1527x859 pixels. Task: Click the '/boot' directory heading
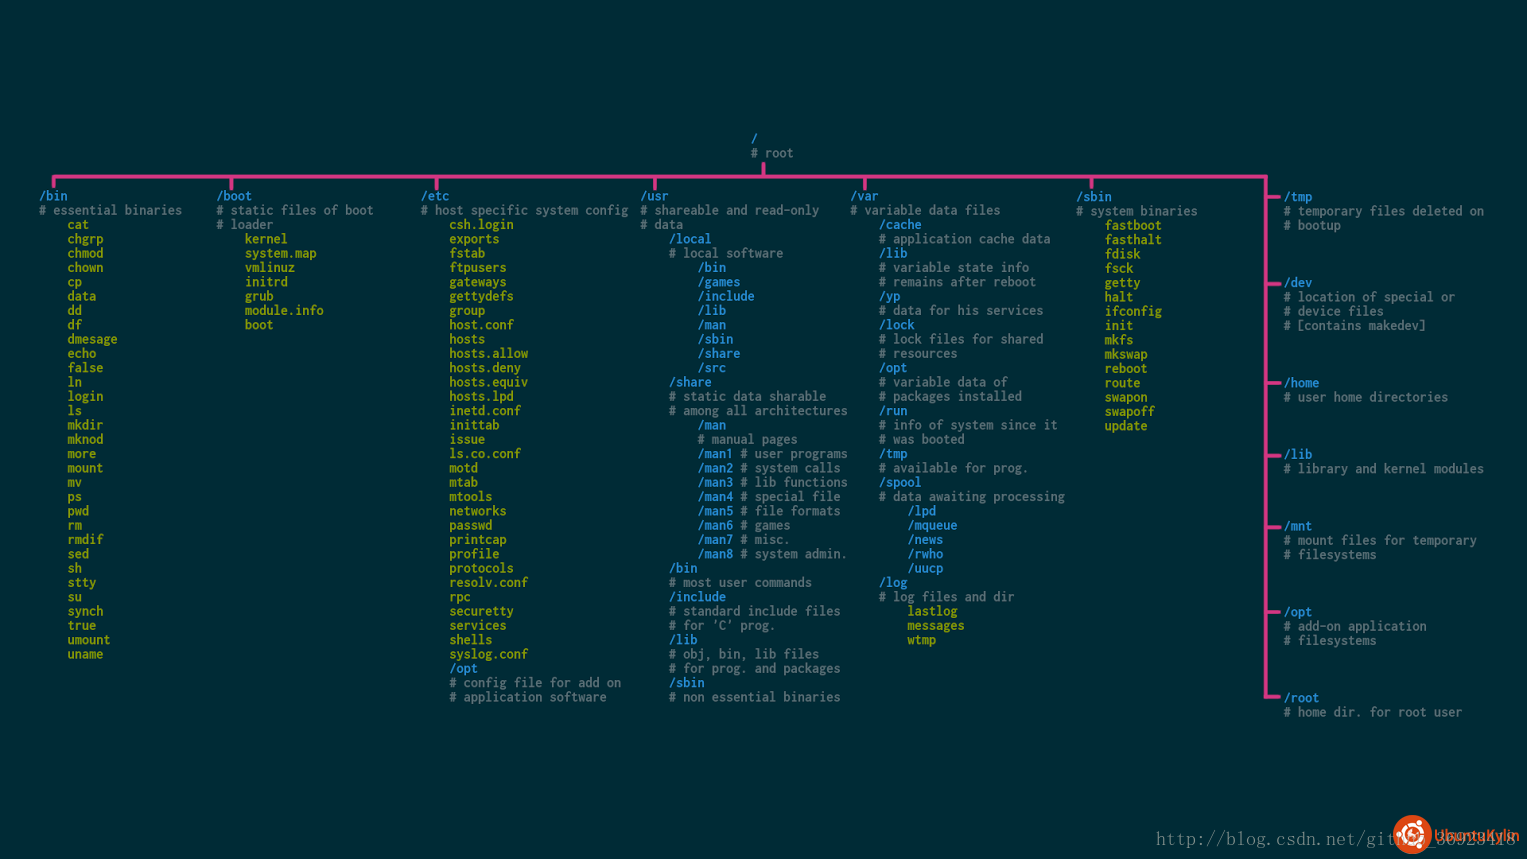pyautogui.click(x=234, y=196)
